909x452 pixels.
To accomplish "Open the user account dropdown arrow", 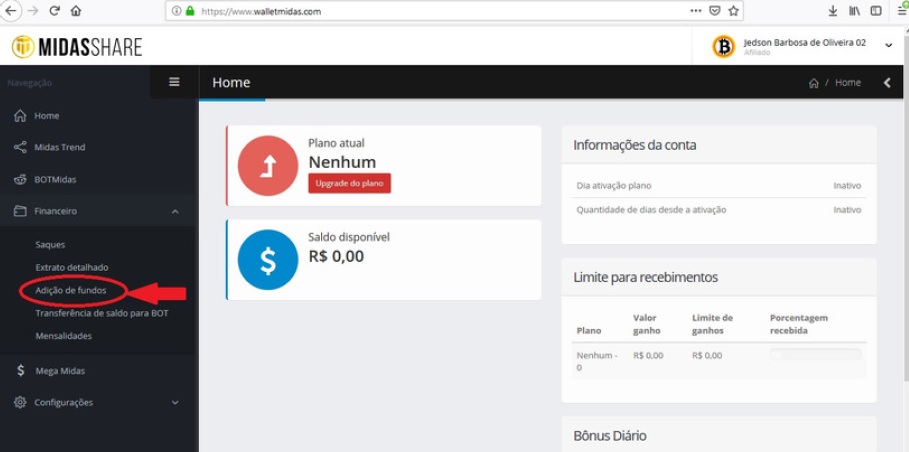I will pos(889,46).
